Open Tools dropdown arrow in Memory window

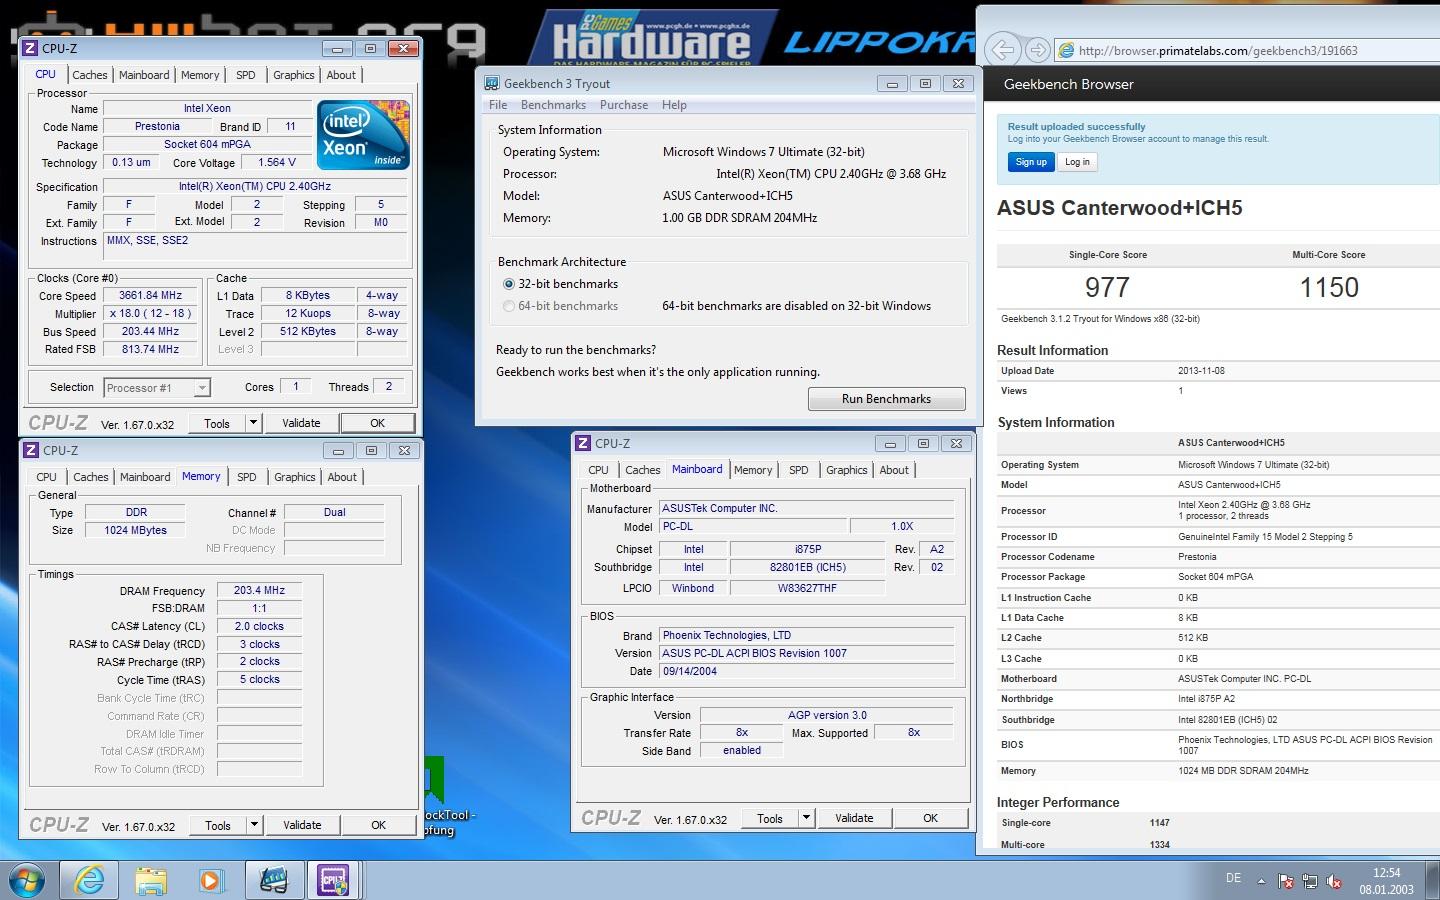pyautogui.click(x=254, y=825)
